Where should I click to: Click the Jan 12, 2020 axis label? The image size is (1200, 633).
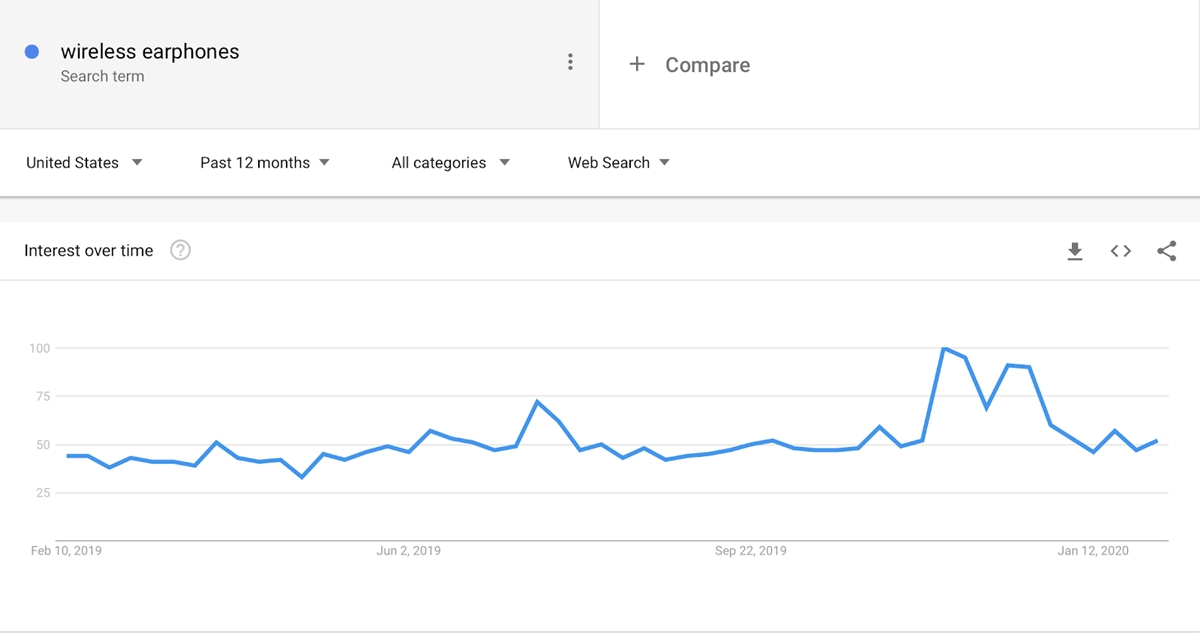tap(1093, 551)
